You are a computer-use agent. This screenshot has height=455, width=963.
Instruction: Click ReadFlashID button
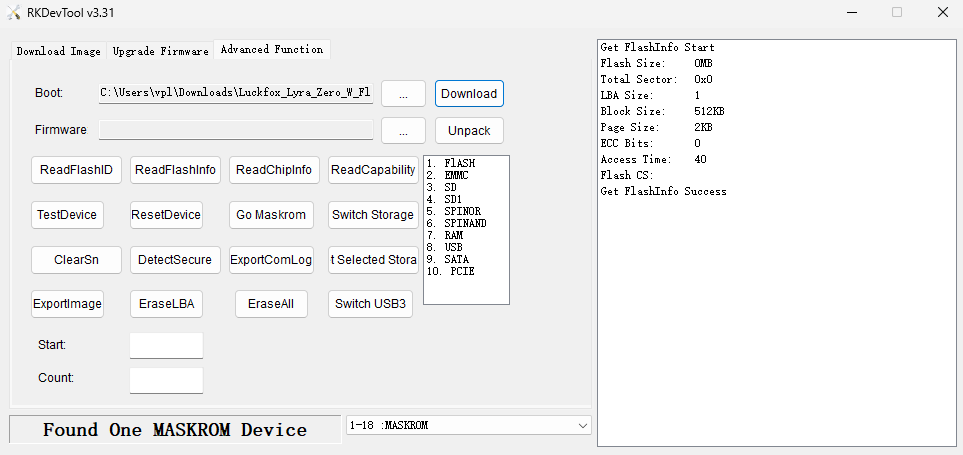click(76, 170)
